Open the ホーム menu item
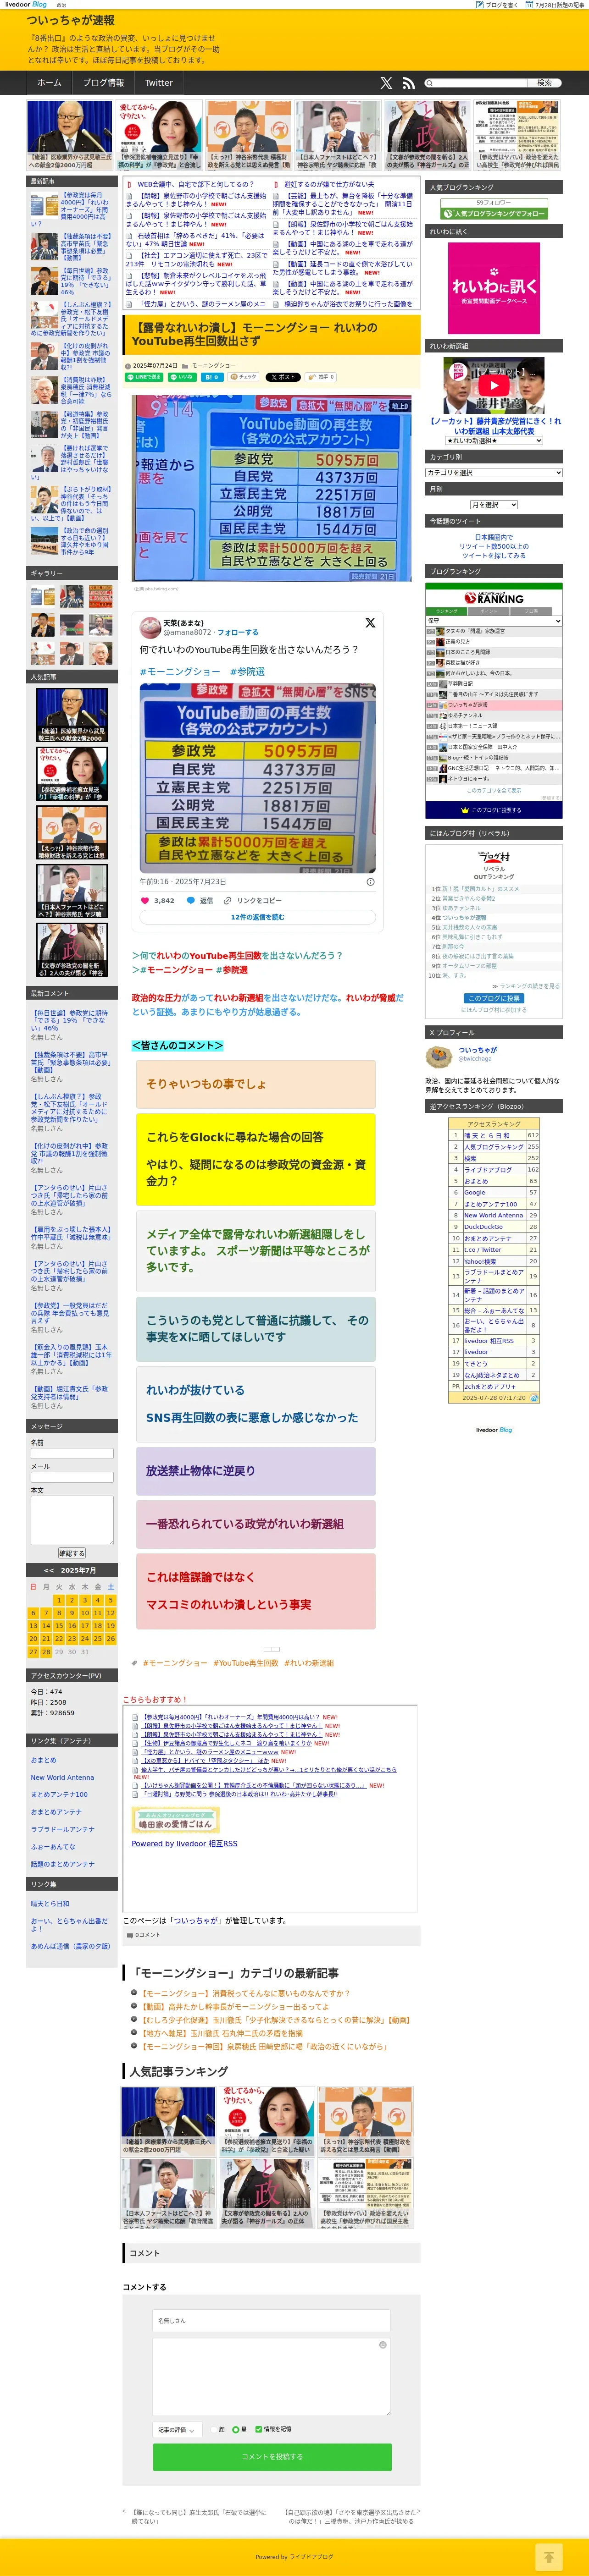The height and width of the screenshot is (2576, 589). [x=49, y=83]
